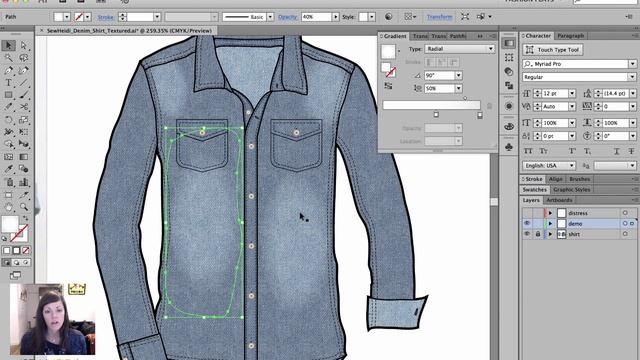Screen dimensions: 640x360
Task: Select the Rectangle tool
Action: pos(8,95)
